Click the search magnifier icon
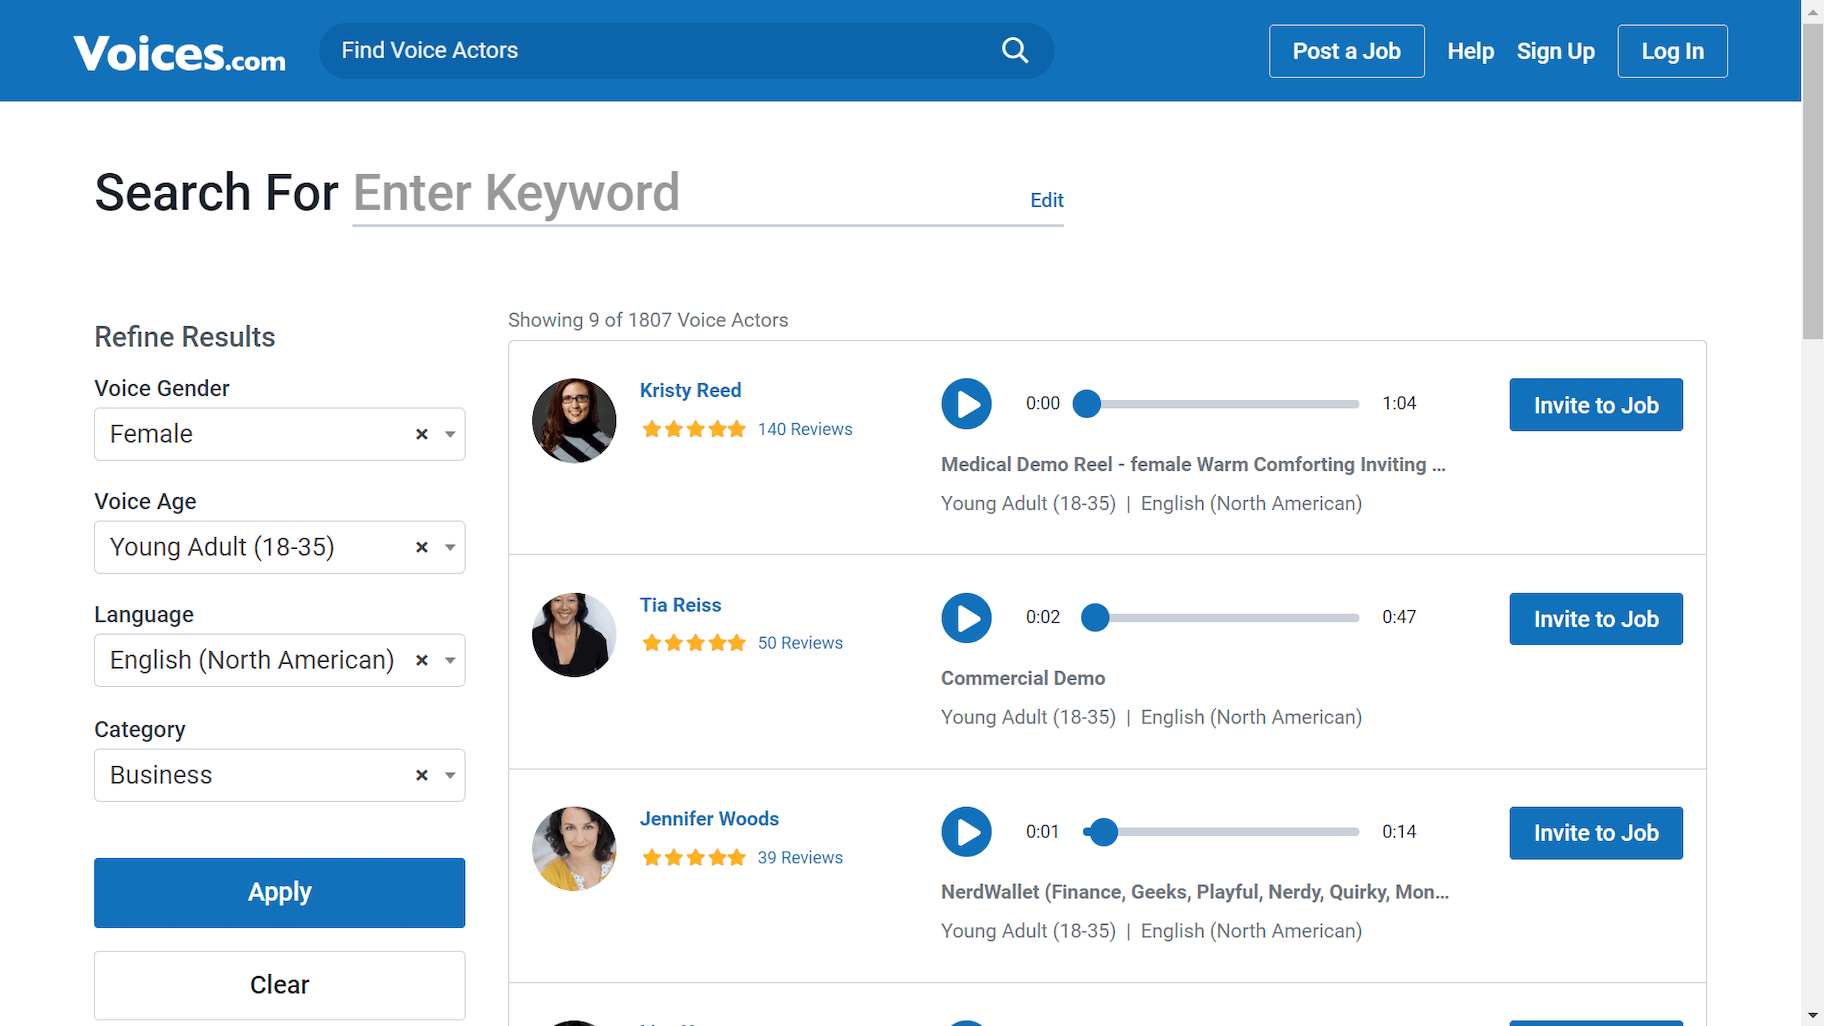 click(1014, 50)
